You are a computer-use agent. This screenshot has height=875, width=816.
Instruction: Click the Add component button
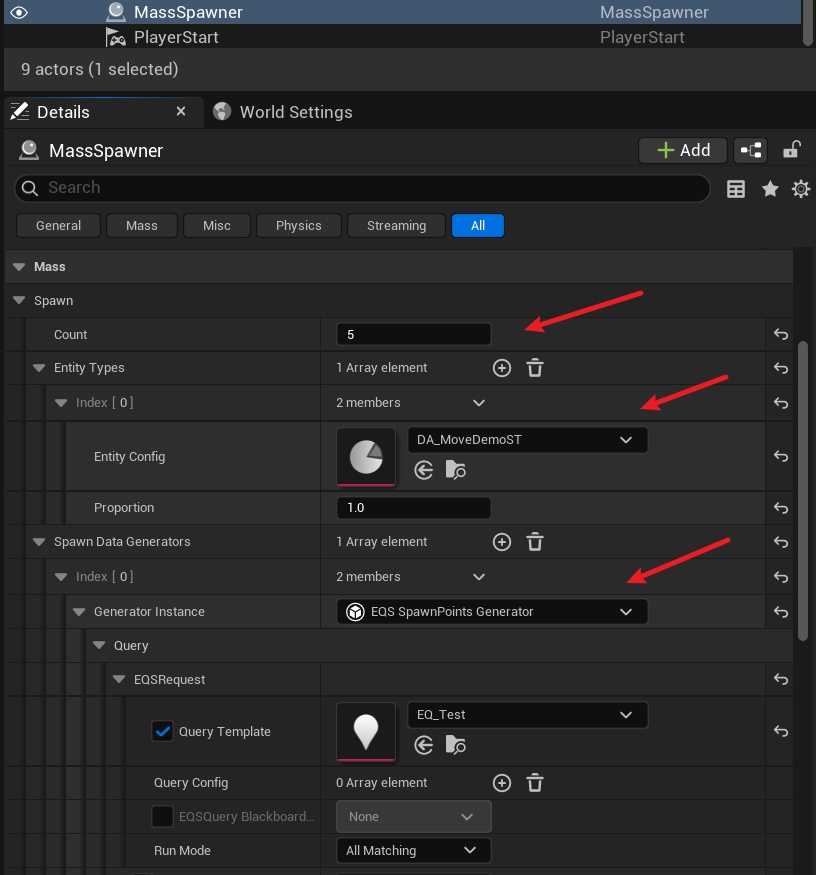click(683, 150)
